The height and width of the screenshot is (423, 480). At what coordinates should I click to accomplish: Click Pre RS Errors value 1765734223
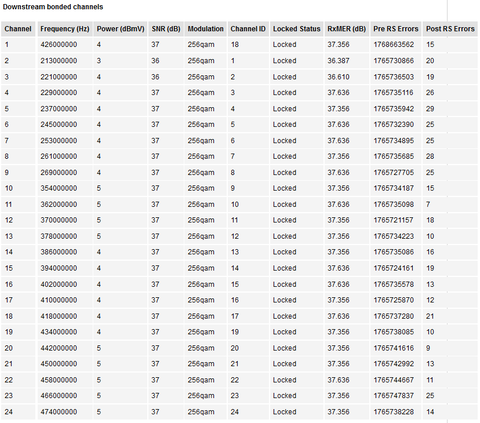(394, 236)
